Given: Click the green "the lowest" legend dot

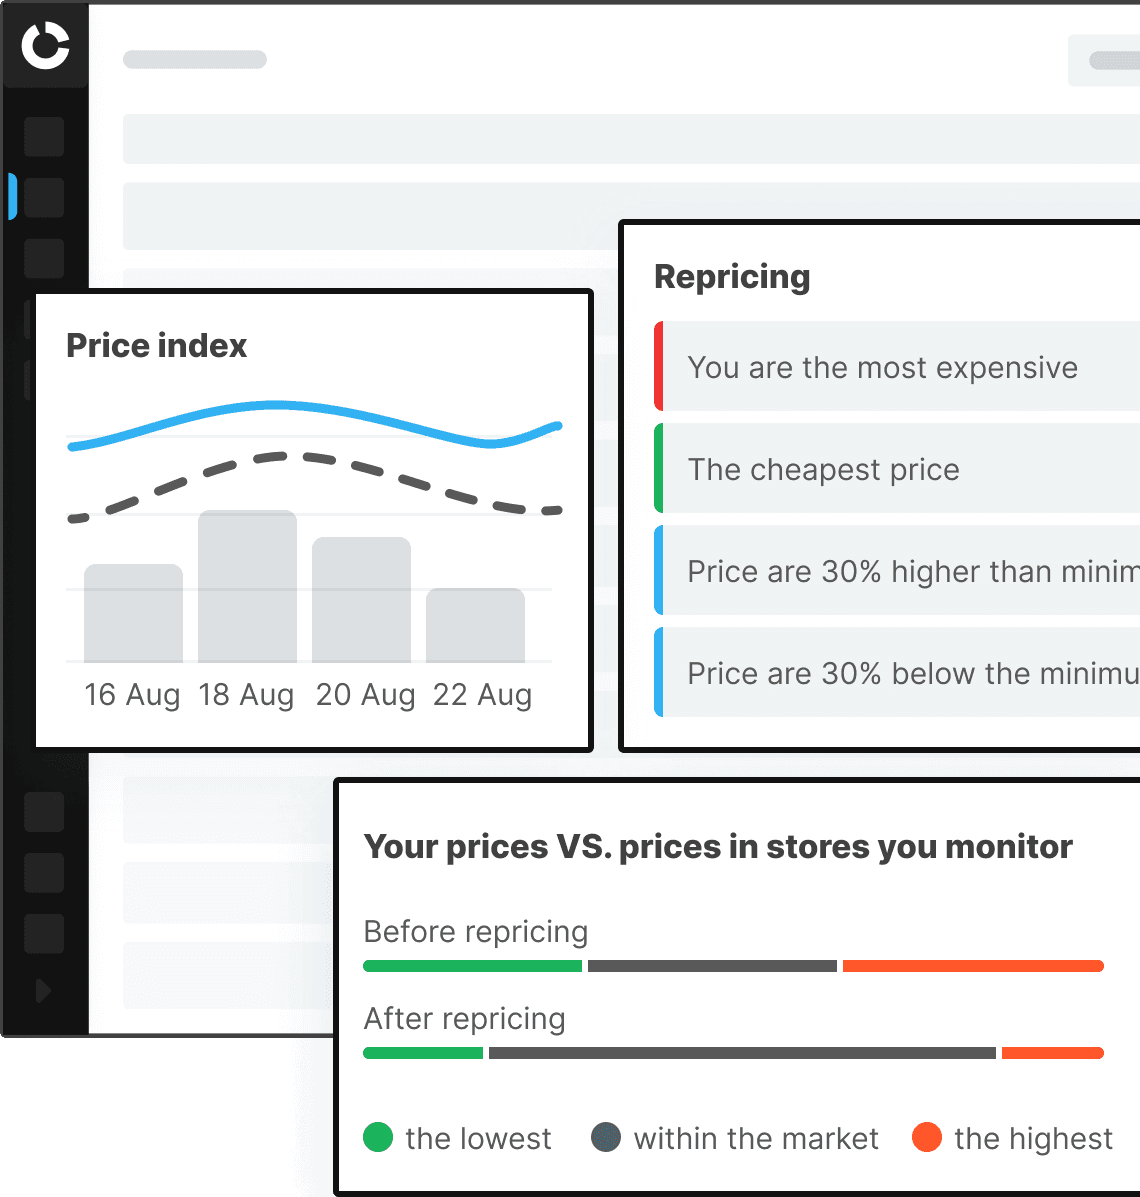Looking at the screenshot, I should (378, 1137).
